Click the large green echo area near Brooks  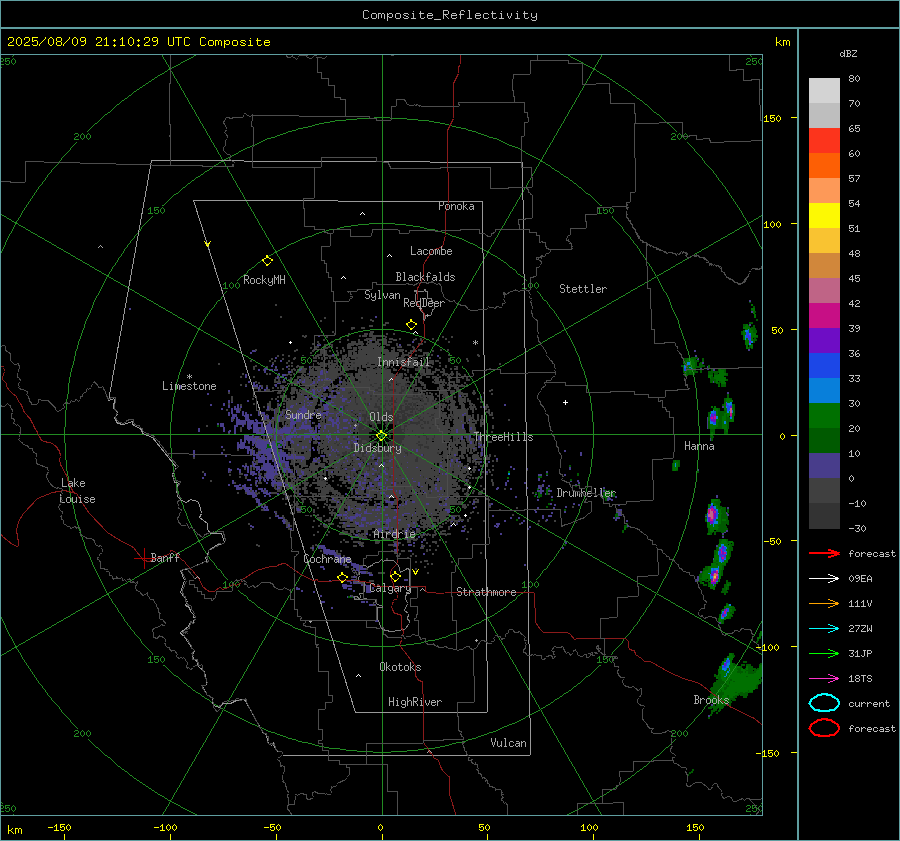coord(736,680)
